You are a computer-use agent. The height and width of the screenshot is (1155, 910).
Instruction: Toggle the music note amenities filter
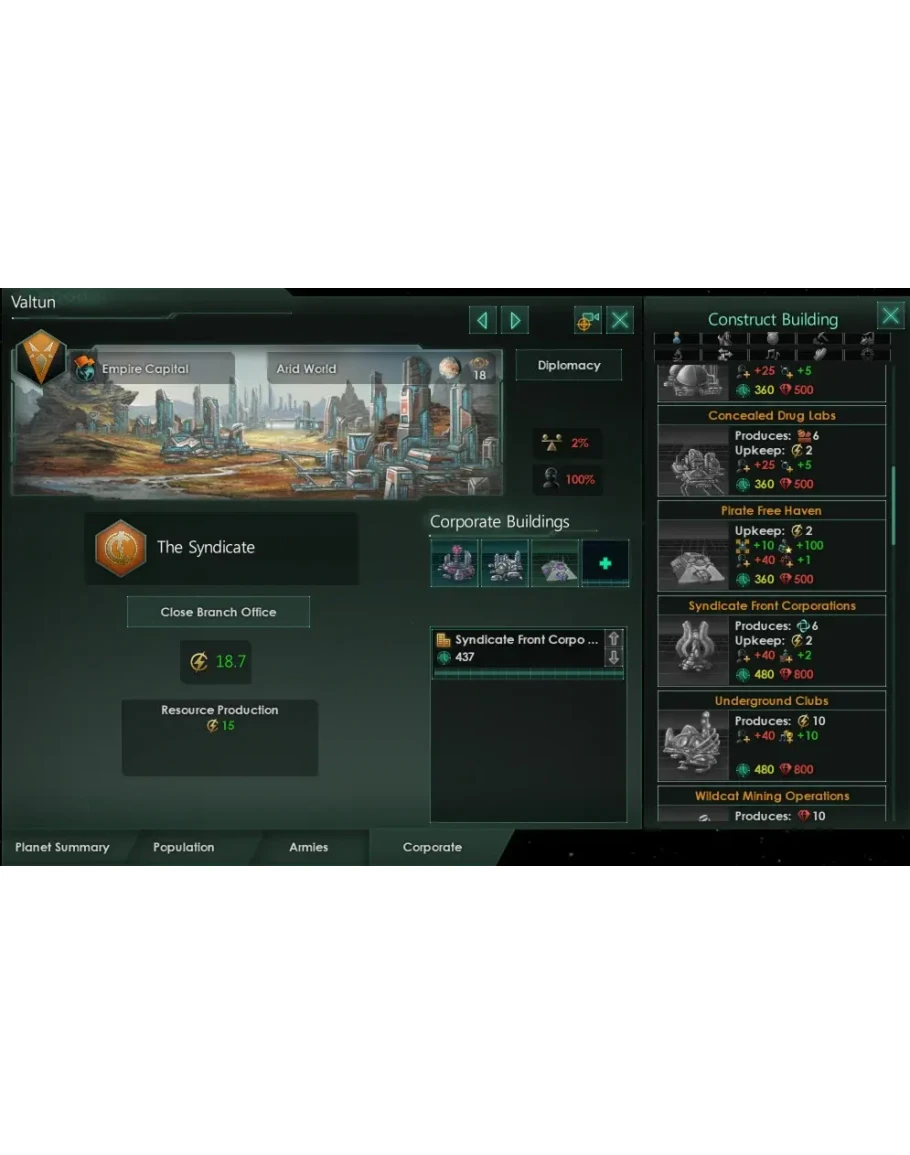(x=772, y=354)
